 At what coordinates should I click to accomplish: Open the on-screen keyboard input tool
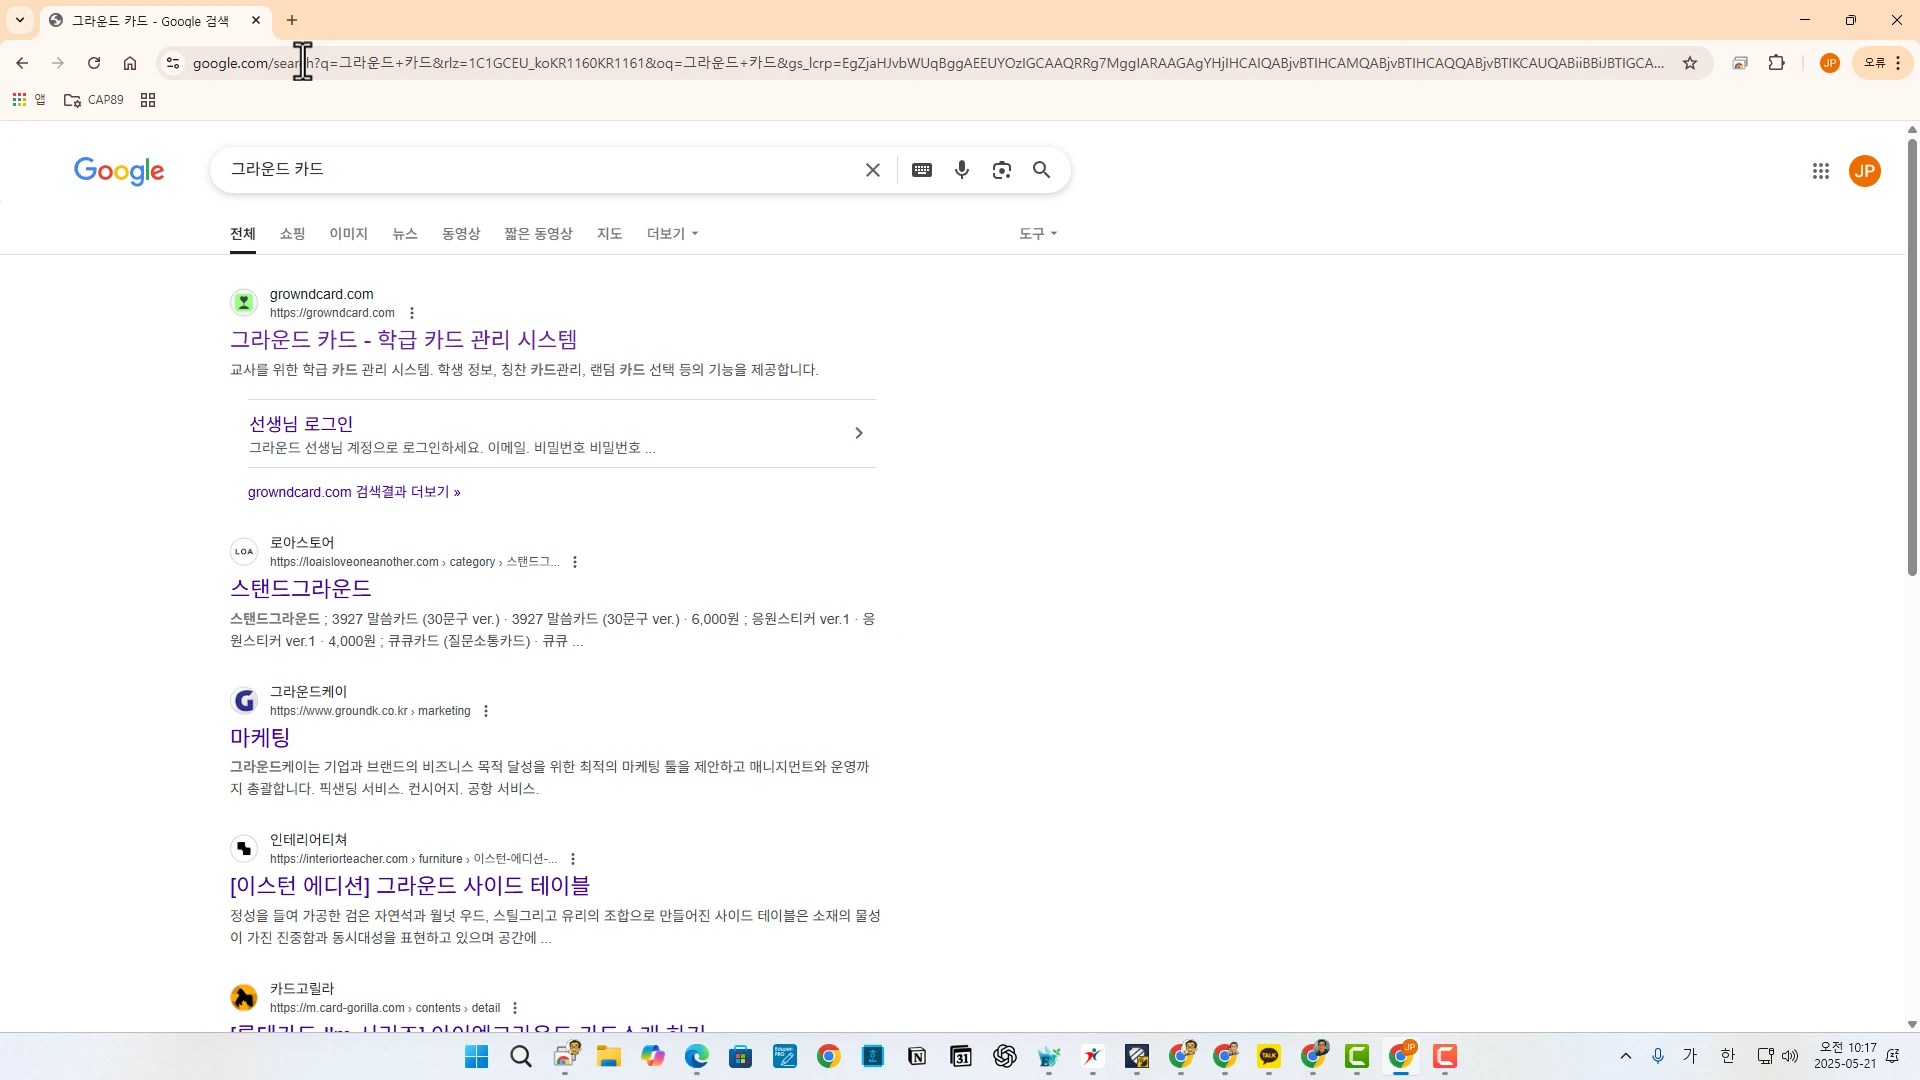tap(922, 170)
